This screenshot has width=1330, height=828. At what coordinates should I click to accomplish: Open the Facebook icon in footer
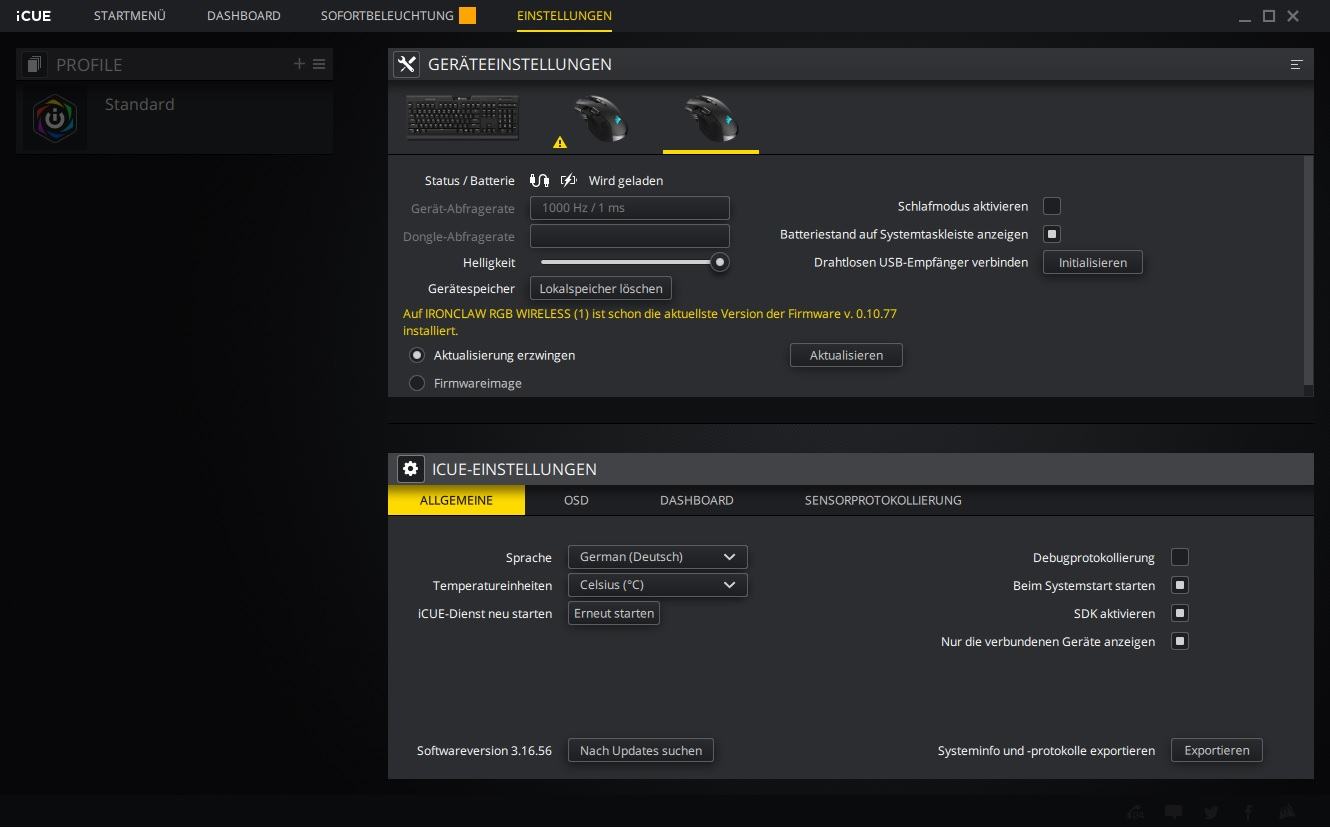pyautogui.click(x=1248, y=812)
